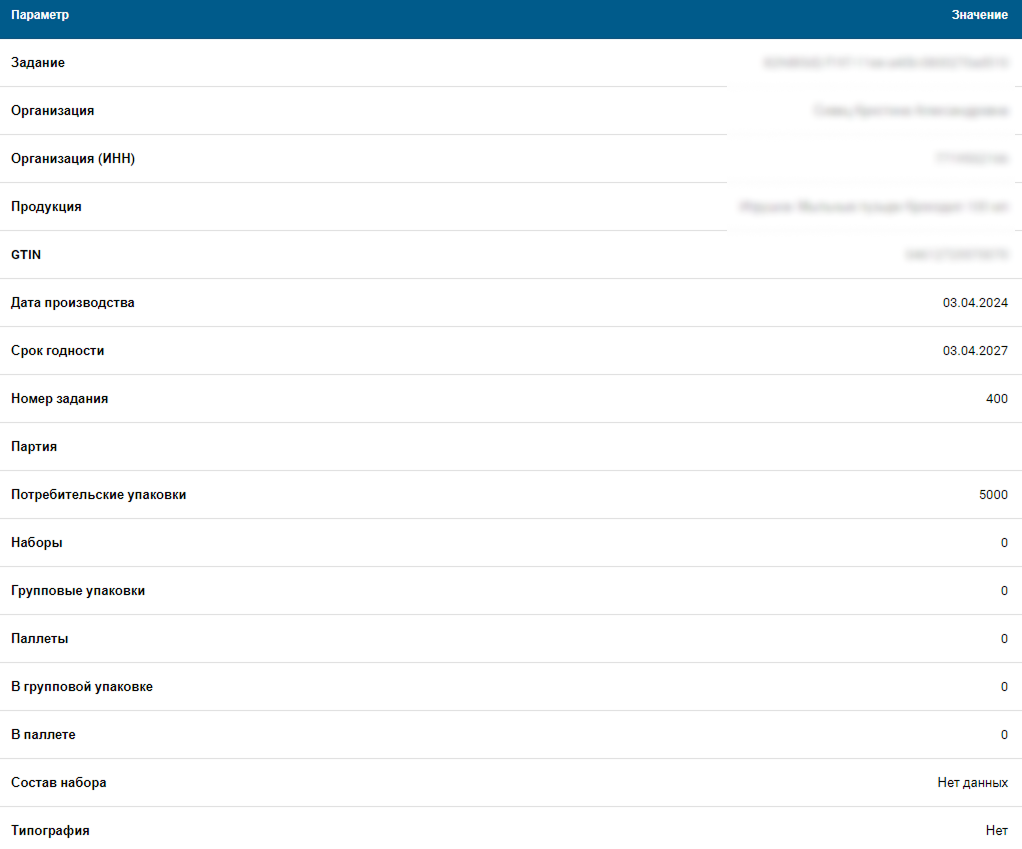Click the production date 03.04.2024
The height and width of the screenshot is (849, 1022).
pos(974,302)
